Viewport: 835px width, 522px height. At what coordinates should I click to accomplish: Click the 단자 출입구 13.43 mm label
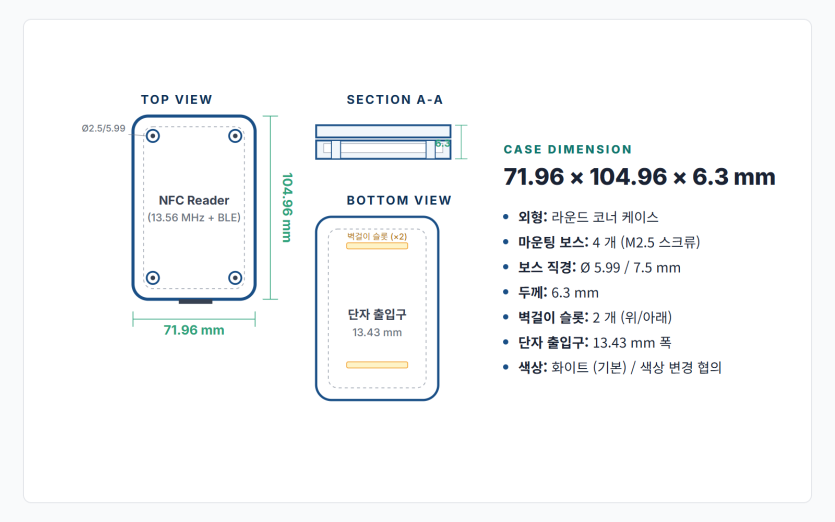pos(377,323)
